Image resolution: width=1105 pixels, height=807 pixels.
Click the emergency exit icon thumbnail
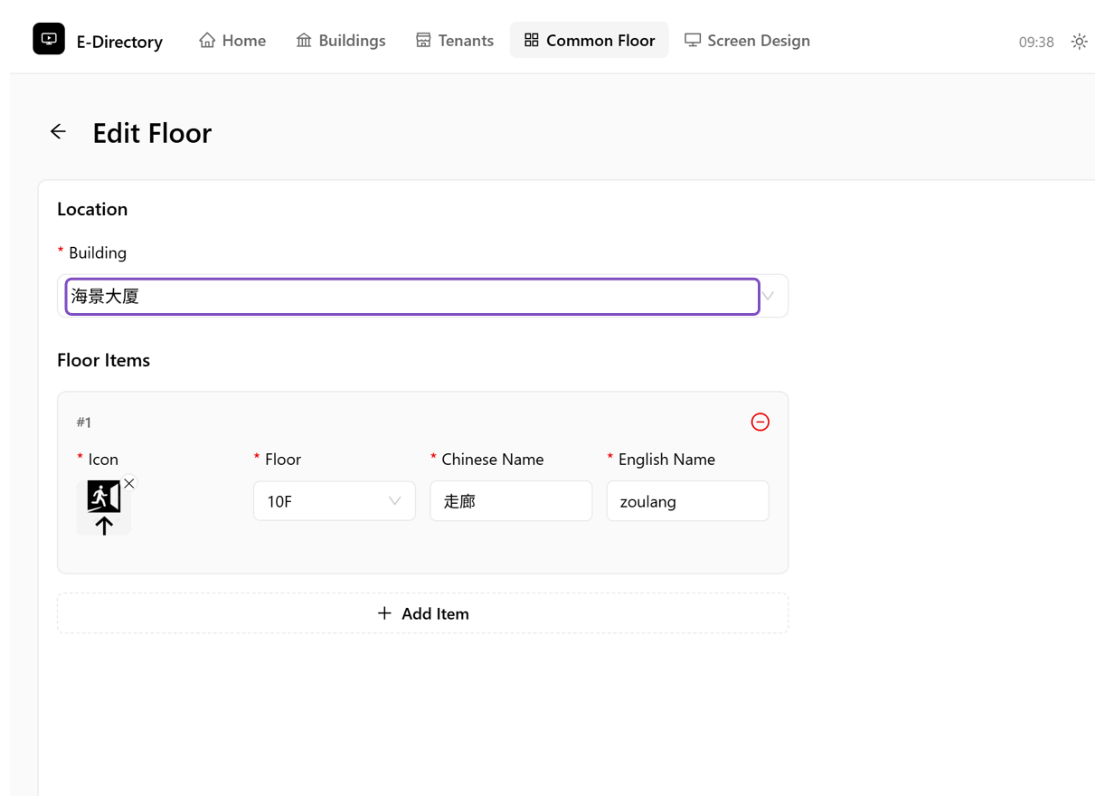(x=104, y=507)
